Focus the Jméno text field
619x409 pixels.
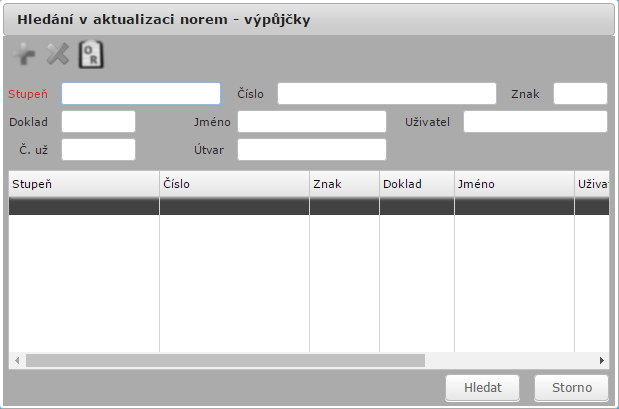[311, 122]
